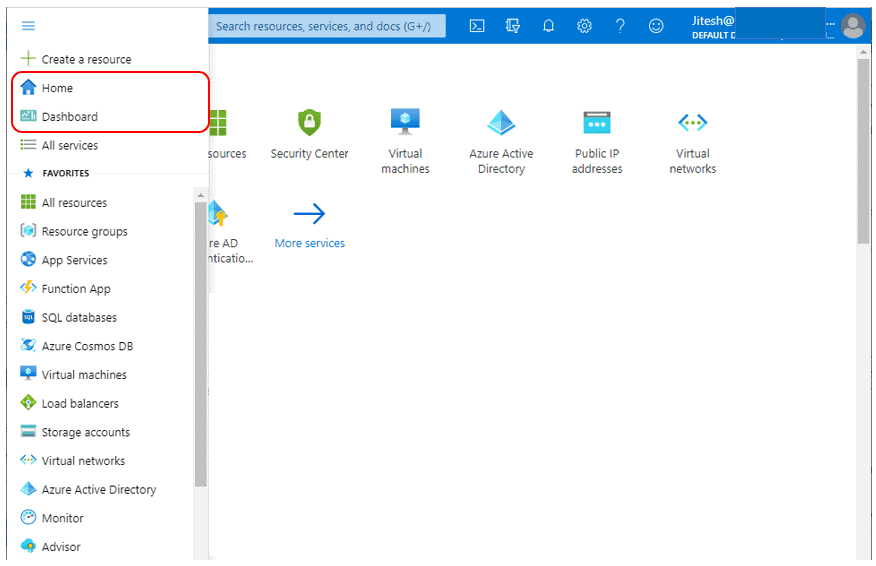Viewport: 876px width, 566px height.
Task: Click the Monitor label in favorites
Action: 63,518
